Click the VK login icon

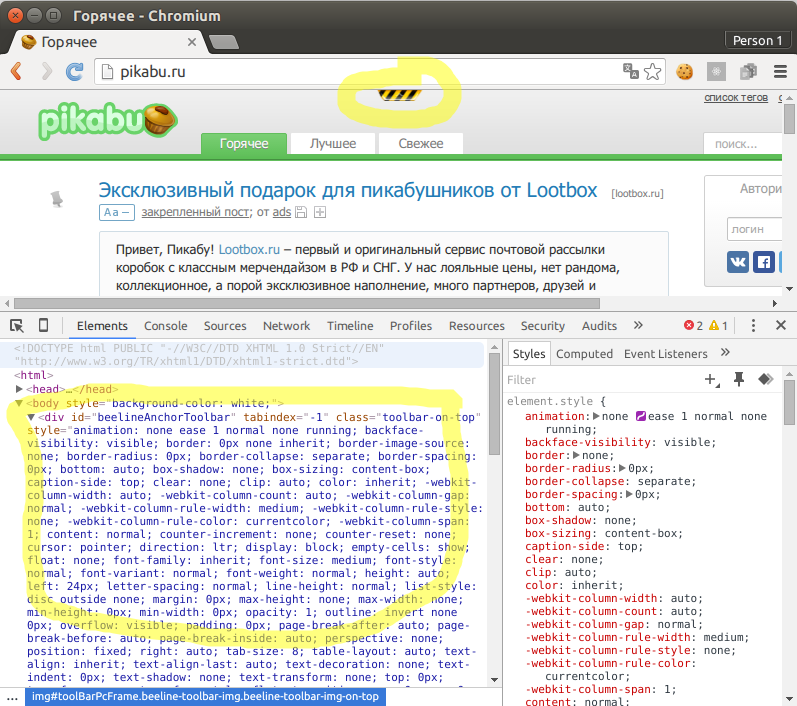739,262
